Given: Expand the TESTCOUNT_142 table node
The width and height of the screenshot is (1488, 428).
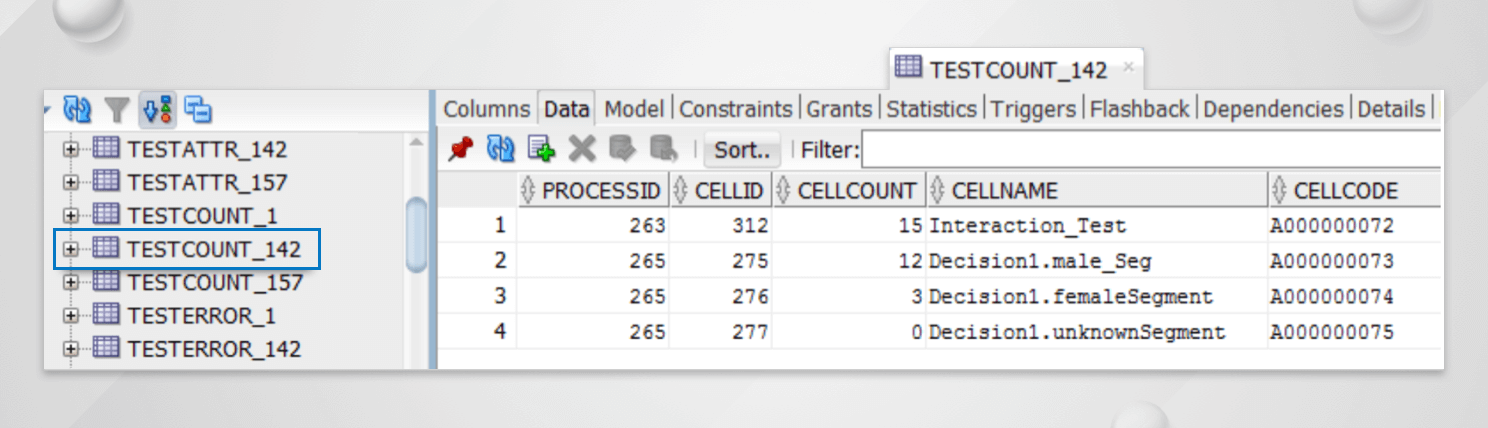Looking at the screenshot, I should coord(71,248).
